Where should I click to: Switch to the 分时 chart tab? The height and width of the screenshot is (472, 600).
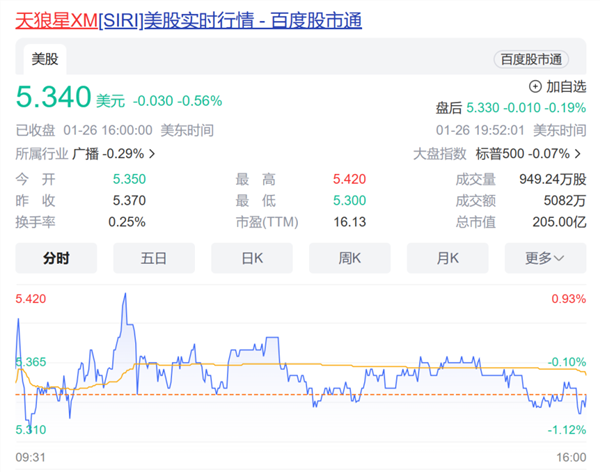[x=56, y=258]
